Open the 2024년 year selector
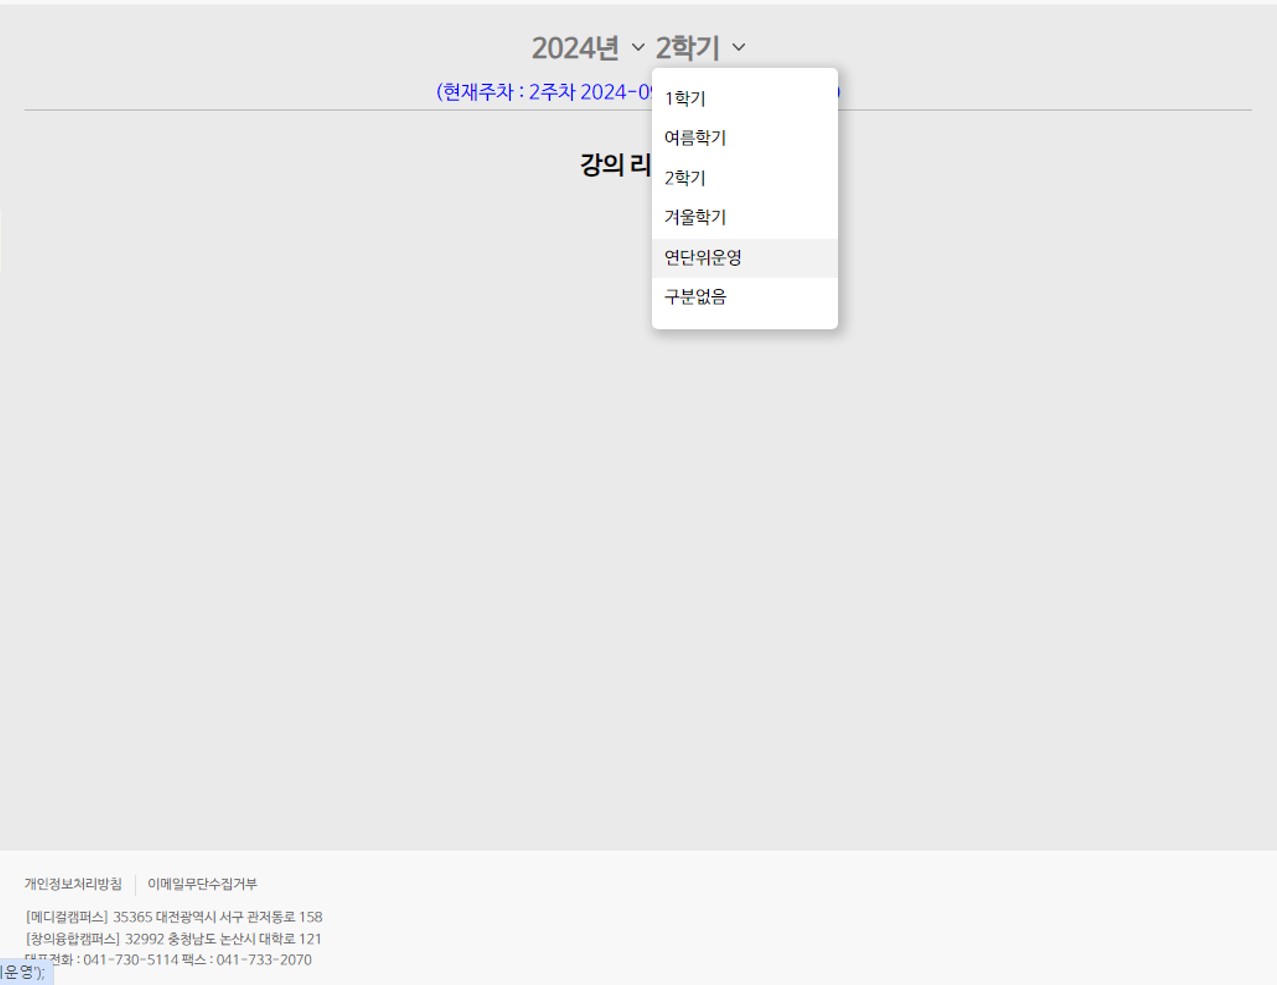This screenshot has width=1277, height=985. click(575, 48)
